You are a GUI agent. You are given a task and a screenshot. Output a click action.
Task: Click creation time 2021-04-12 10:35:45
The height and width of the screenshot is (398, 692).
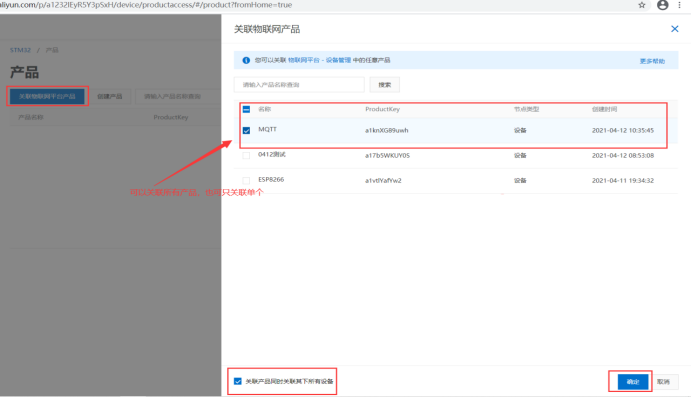tap(623, 130)
